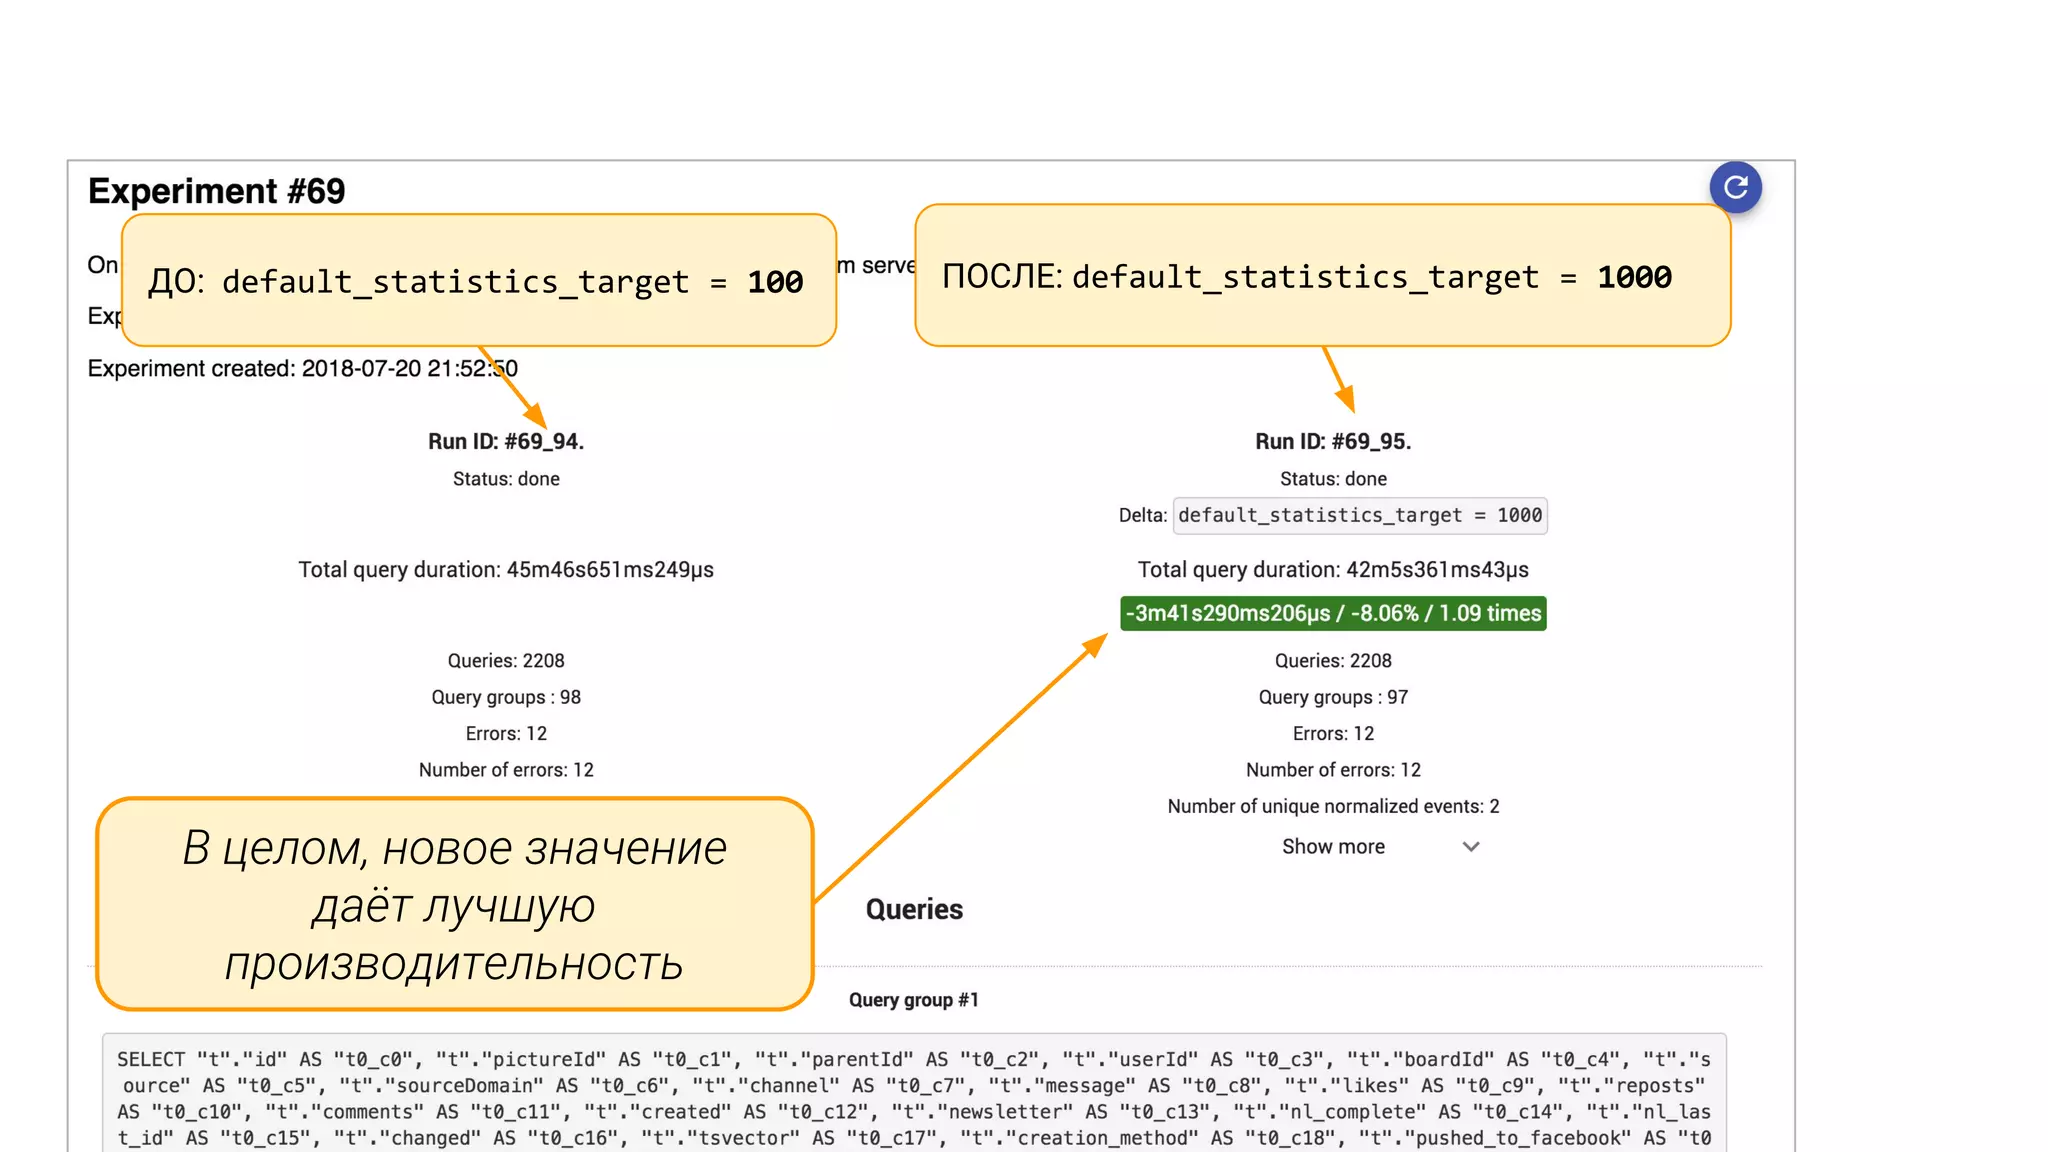Click the Delta default_statistics_target = 1000 box

1359,515
